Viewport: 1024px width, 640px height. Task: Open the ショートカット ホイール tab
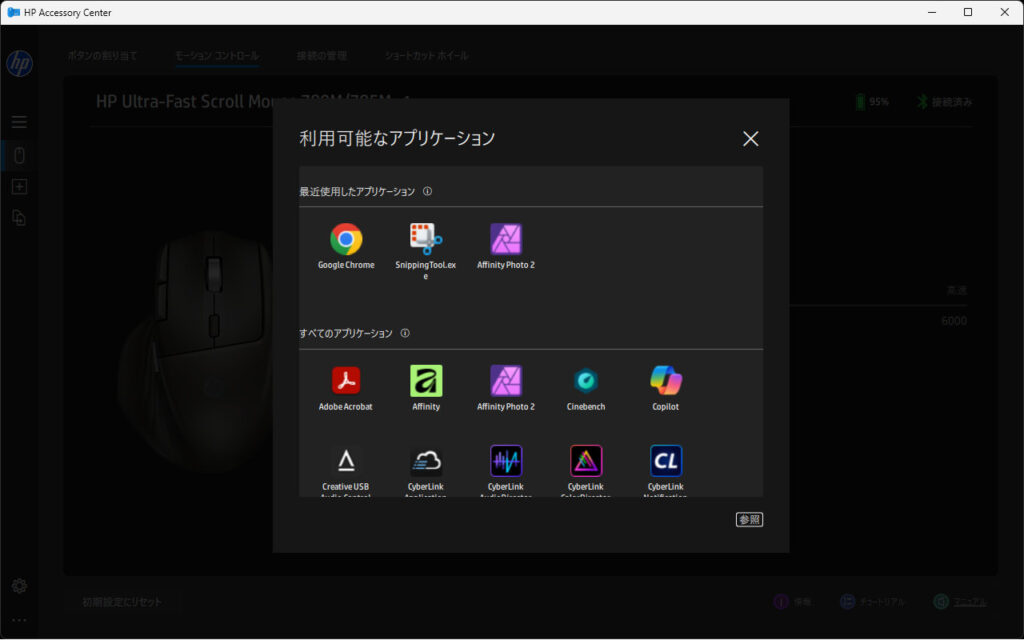(426, 56)
